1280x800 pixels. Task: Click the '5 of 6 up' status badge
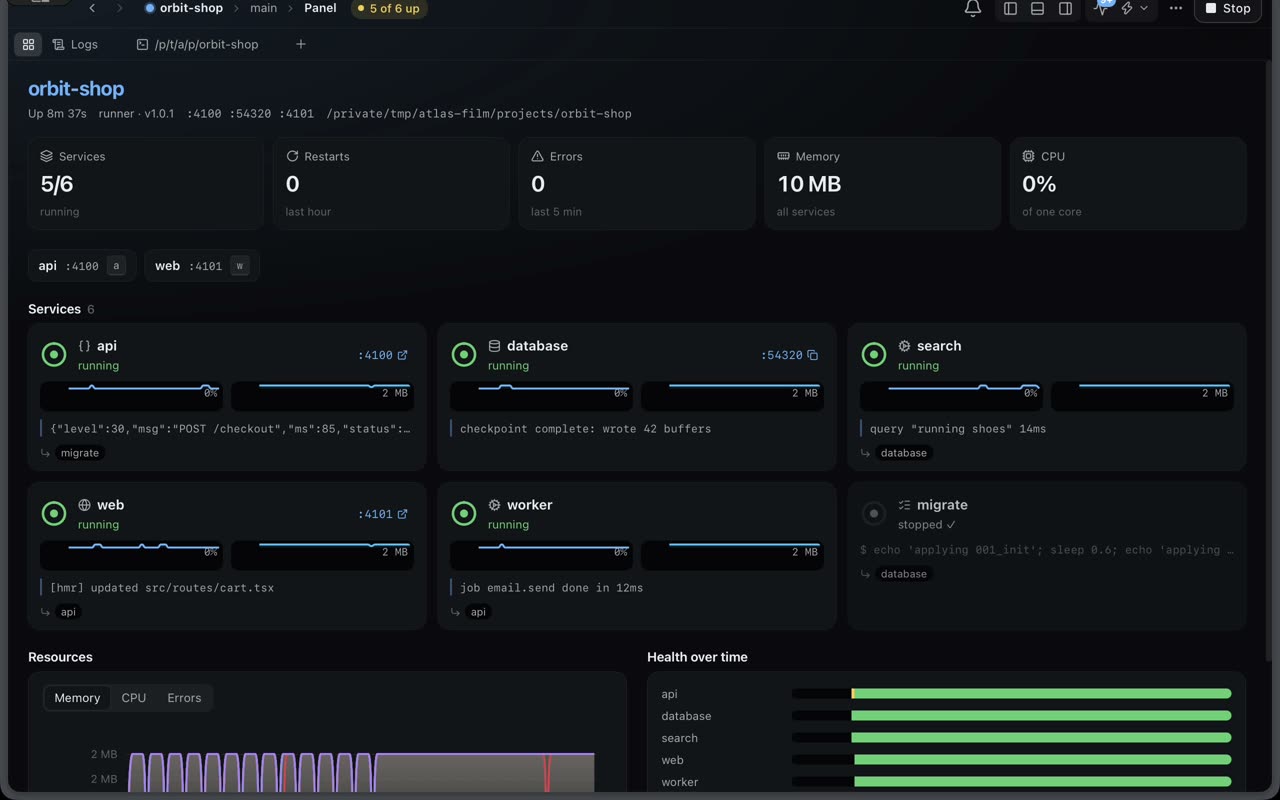[x=388, y=8]
